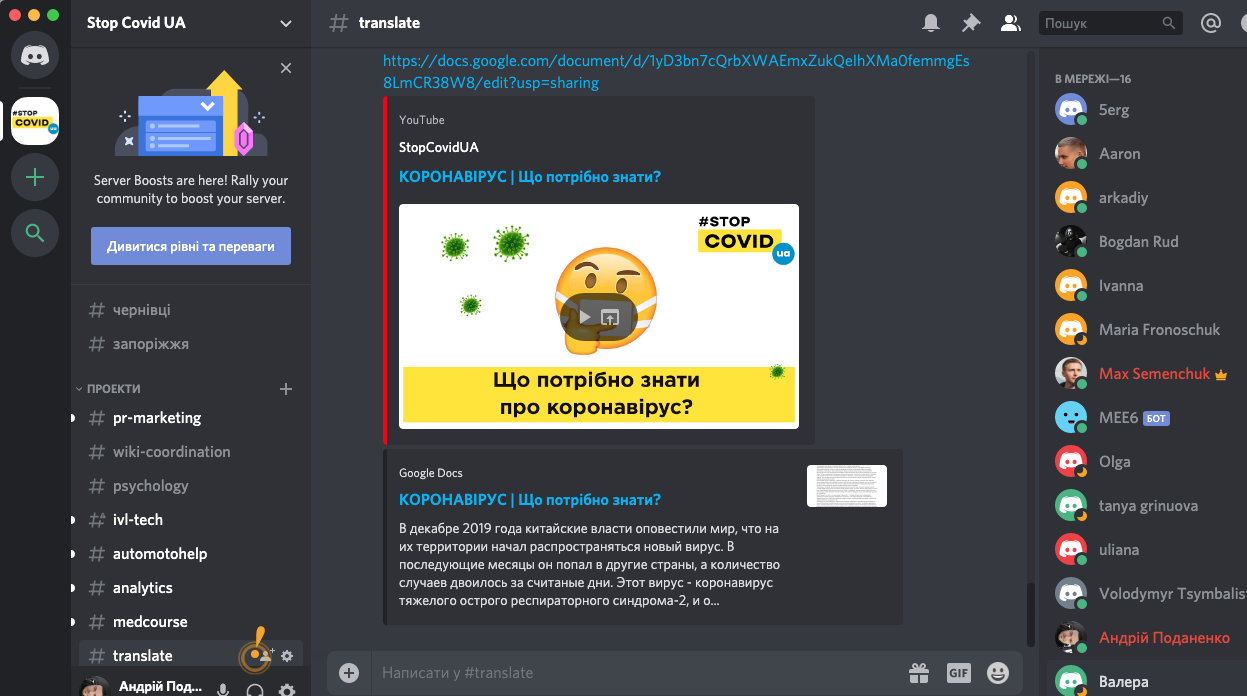Collapse the ПРОЕКТИ channel category
The image size is (1247, 696).
coord(113,389)
